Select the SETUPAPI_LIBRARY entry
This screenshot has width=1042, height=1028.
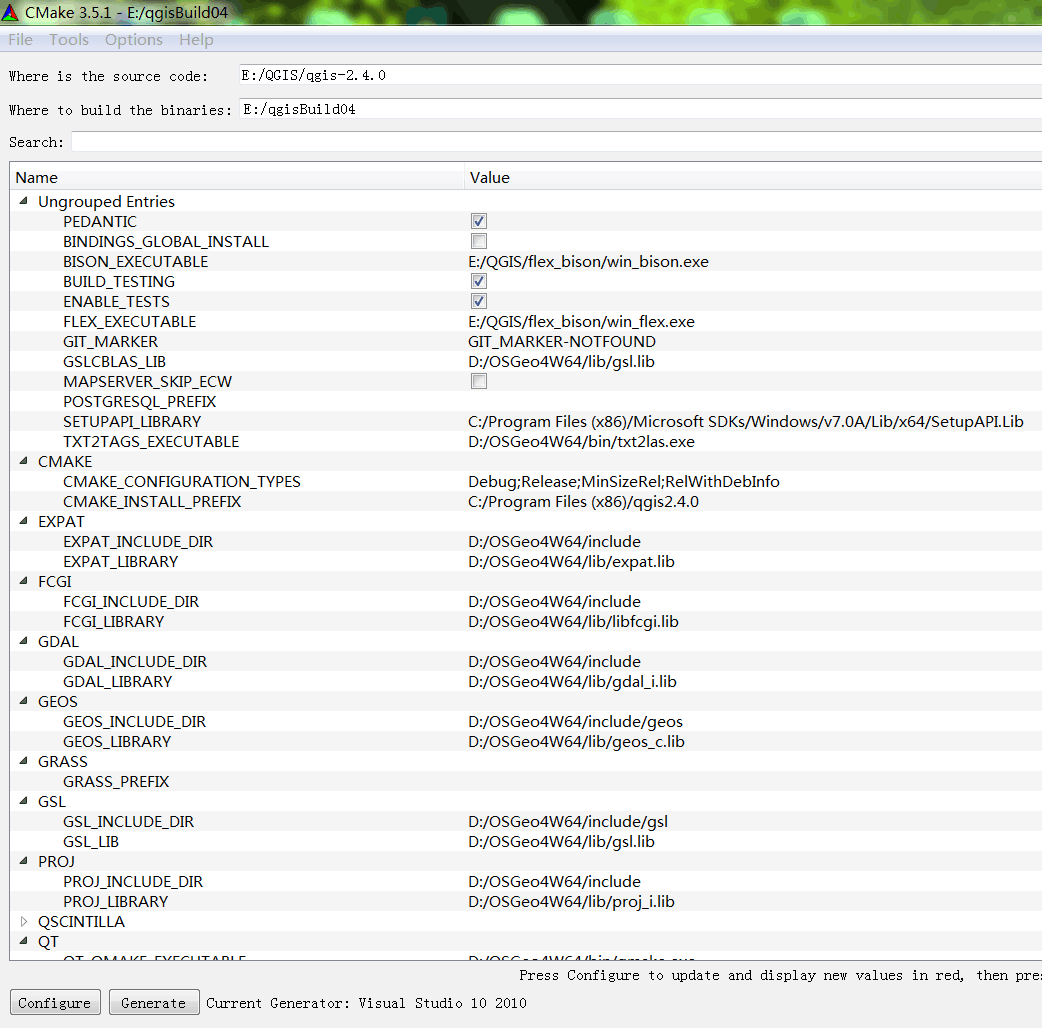(x=132, y=421)
